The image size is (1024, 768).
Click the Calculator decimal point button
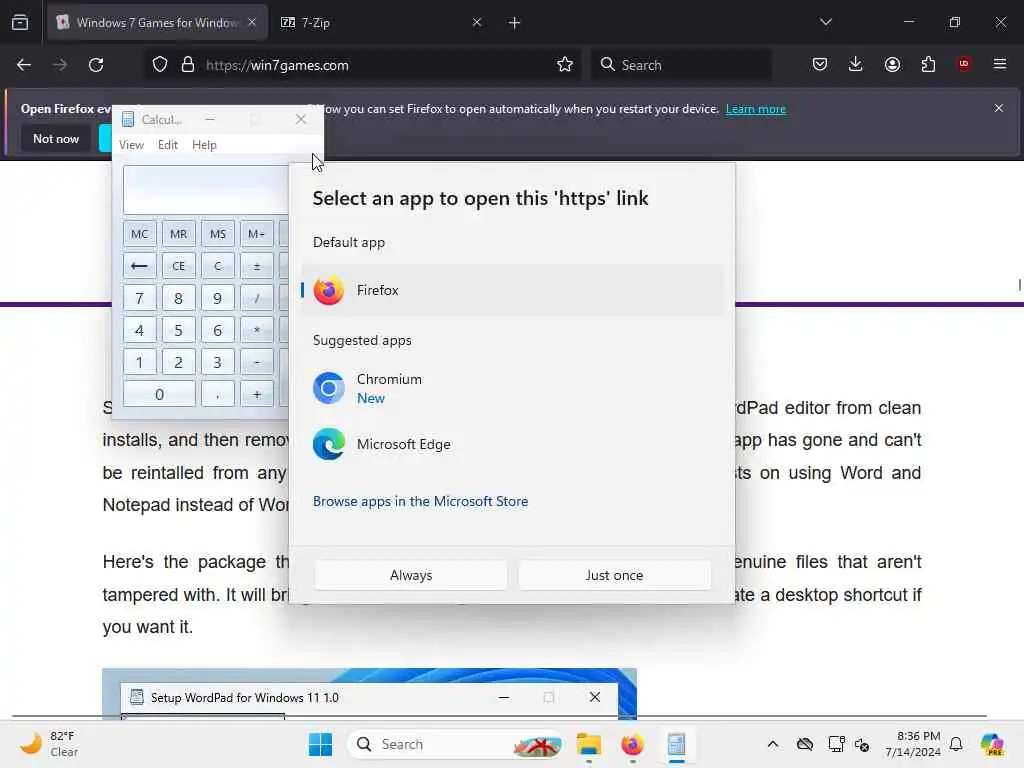[217, 394]
